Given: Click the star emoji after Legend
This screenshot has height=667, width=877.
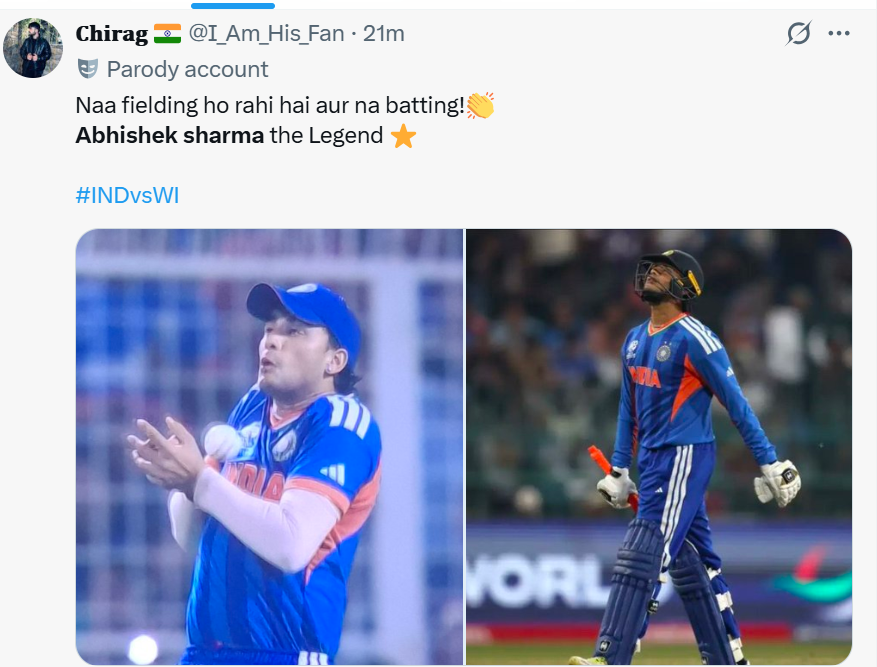Looking at the screenshot, I should [403, 136].
